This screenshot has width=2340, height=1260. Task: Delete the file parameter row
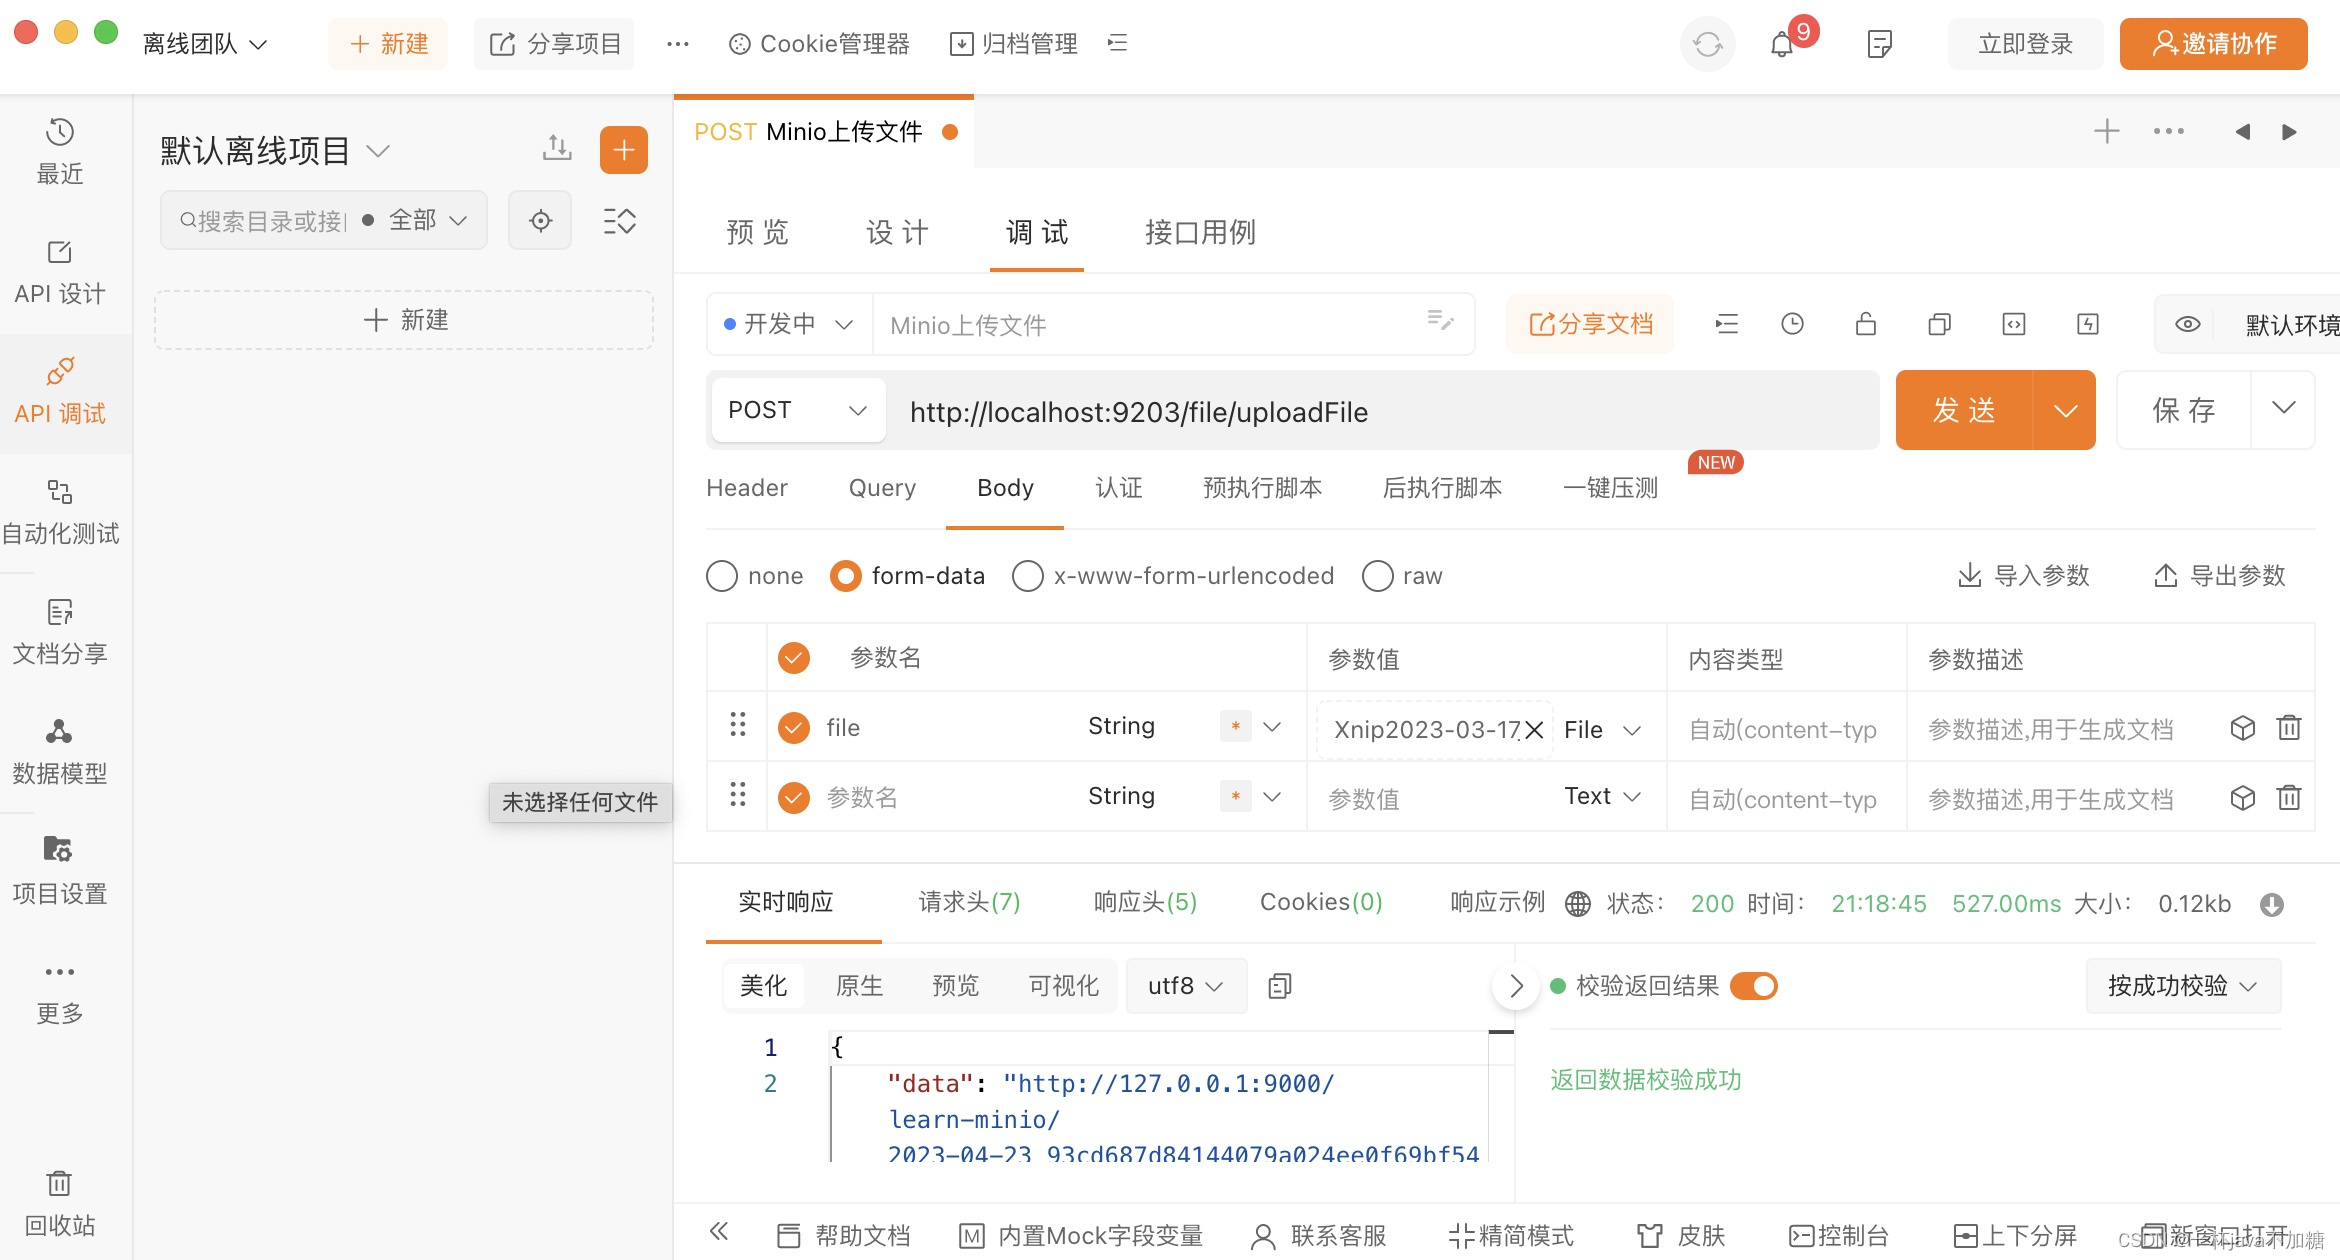click(2289, 727)
